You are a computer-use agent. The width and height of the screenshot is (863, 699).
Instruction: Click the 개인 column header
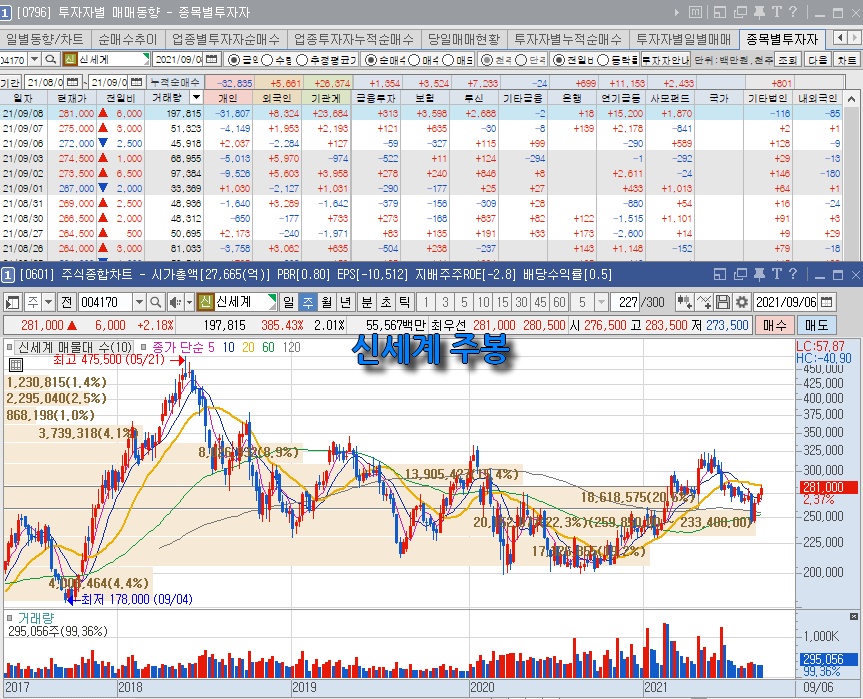[x=227, y=98]
